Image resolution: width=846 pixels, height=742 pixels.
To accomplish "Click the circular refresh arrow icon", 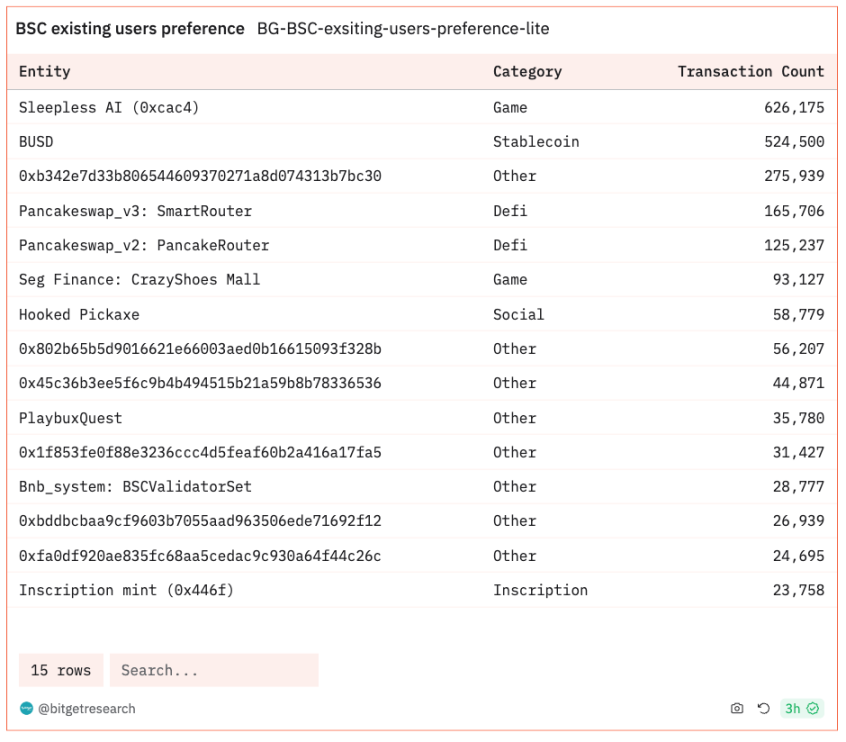I will pyautogui.click(x=763, y=709).
